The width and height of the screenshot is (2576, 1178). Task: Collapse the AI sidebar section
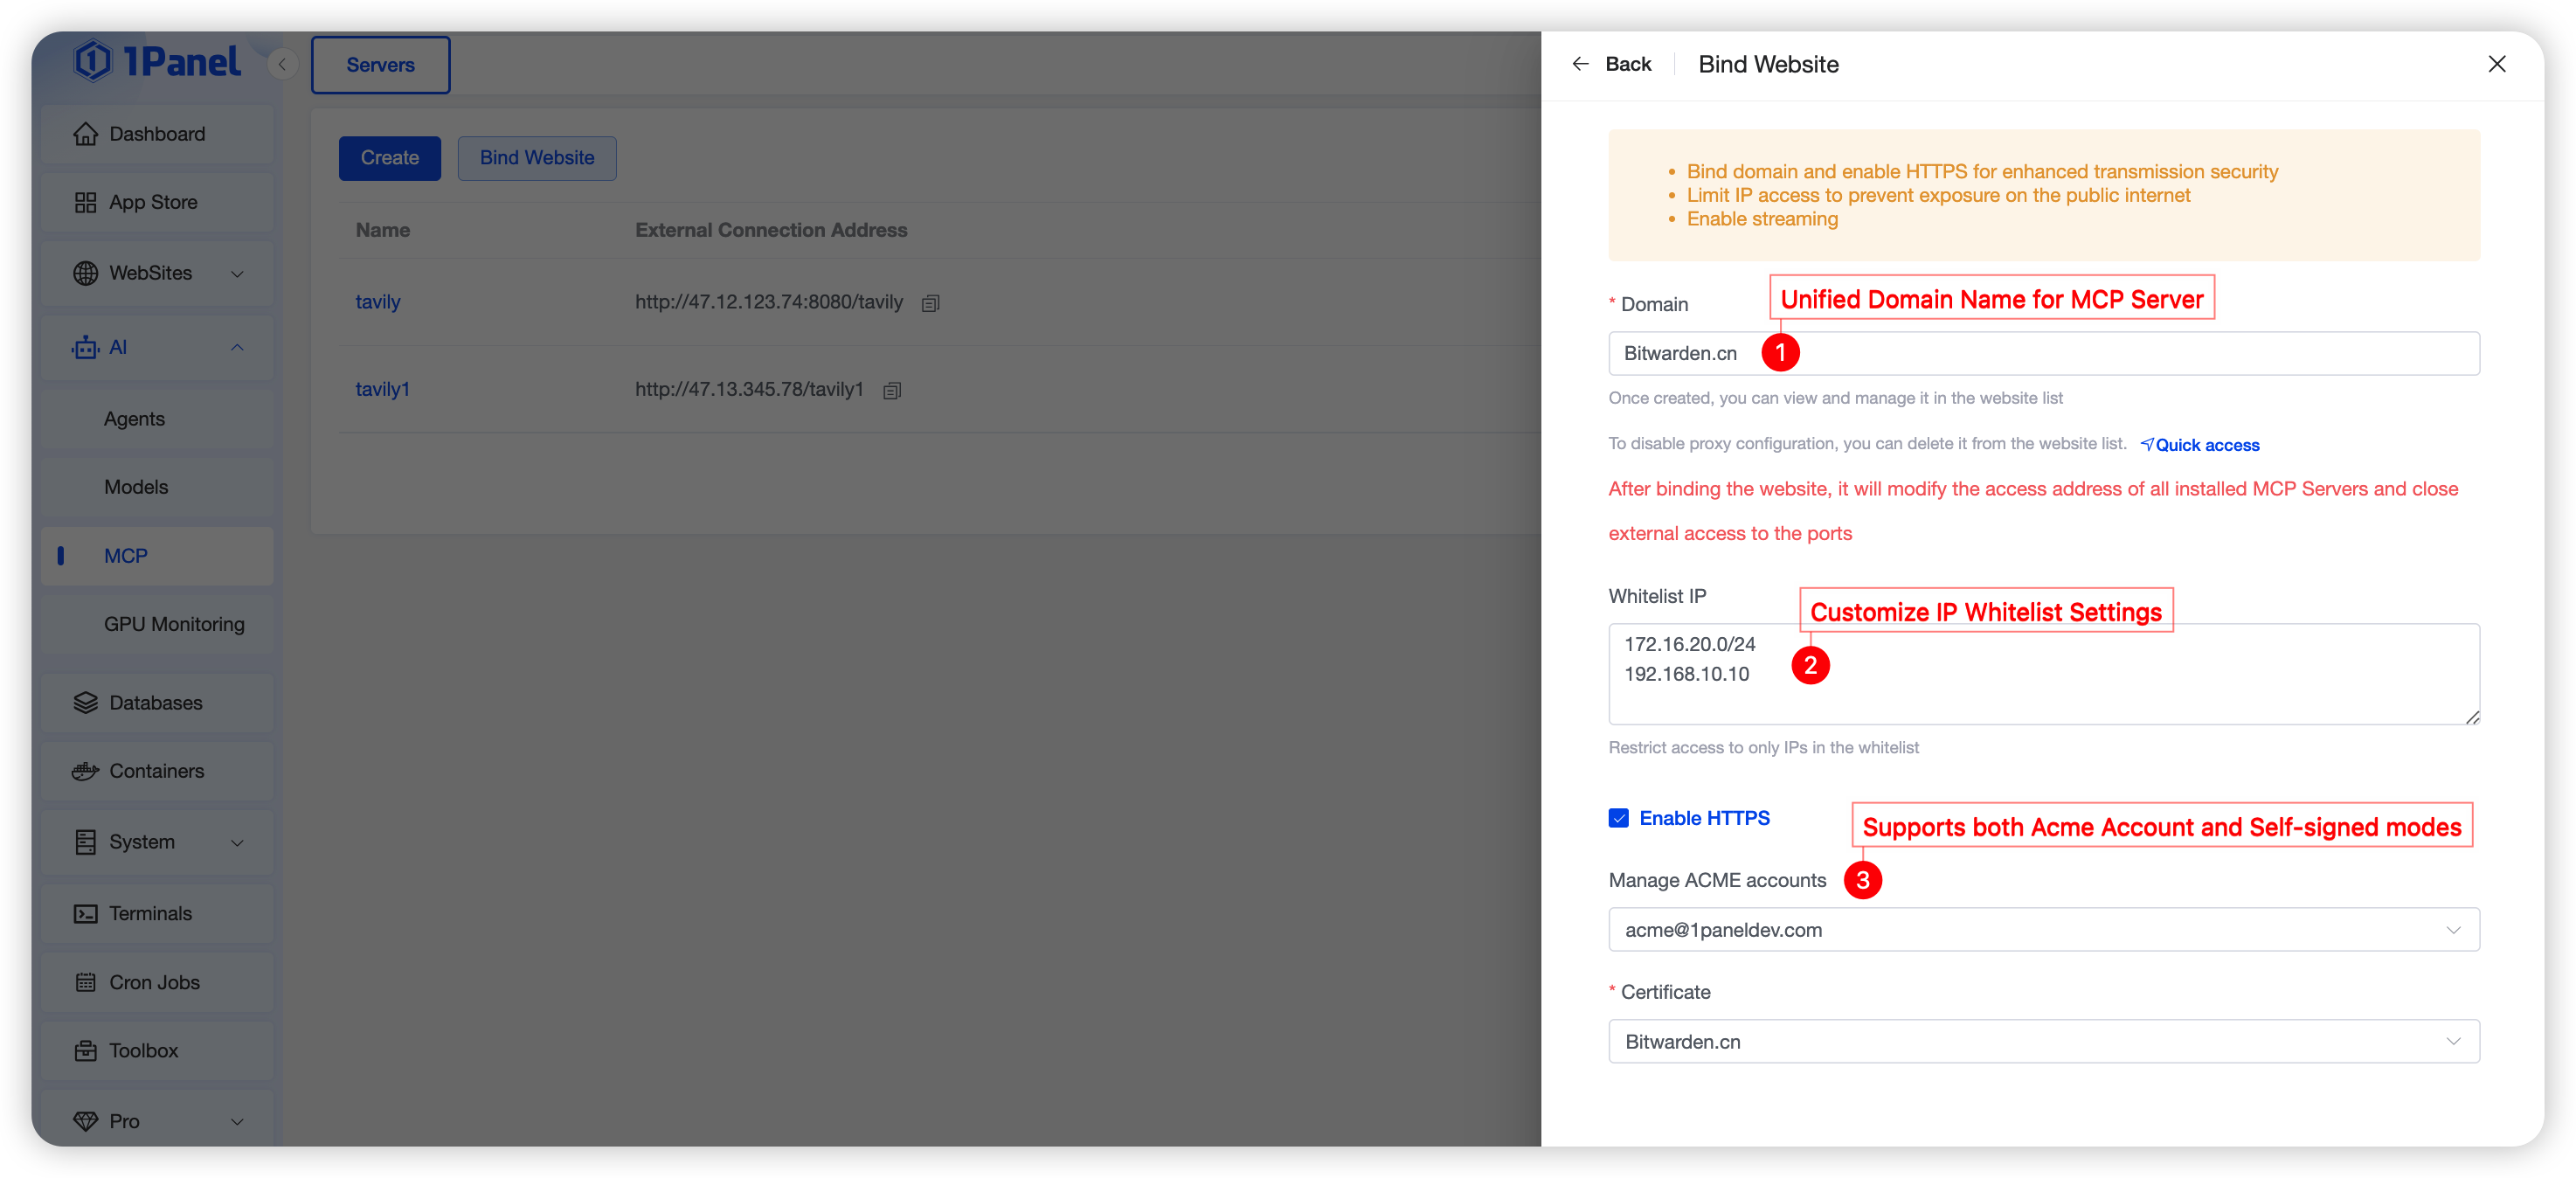point(237,347)
